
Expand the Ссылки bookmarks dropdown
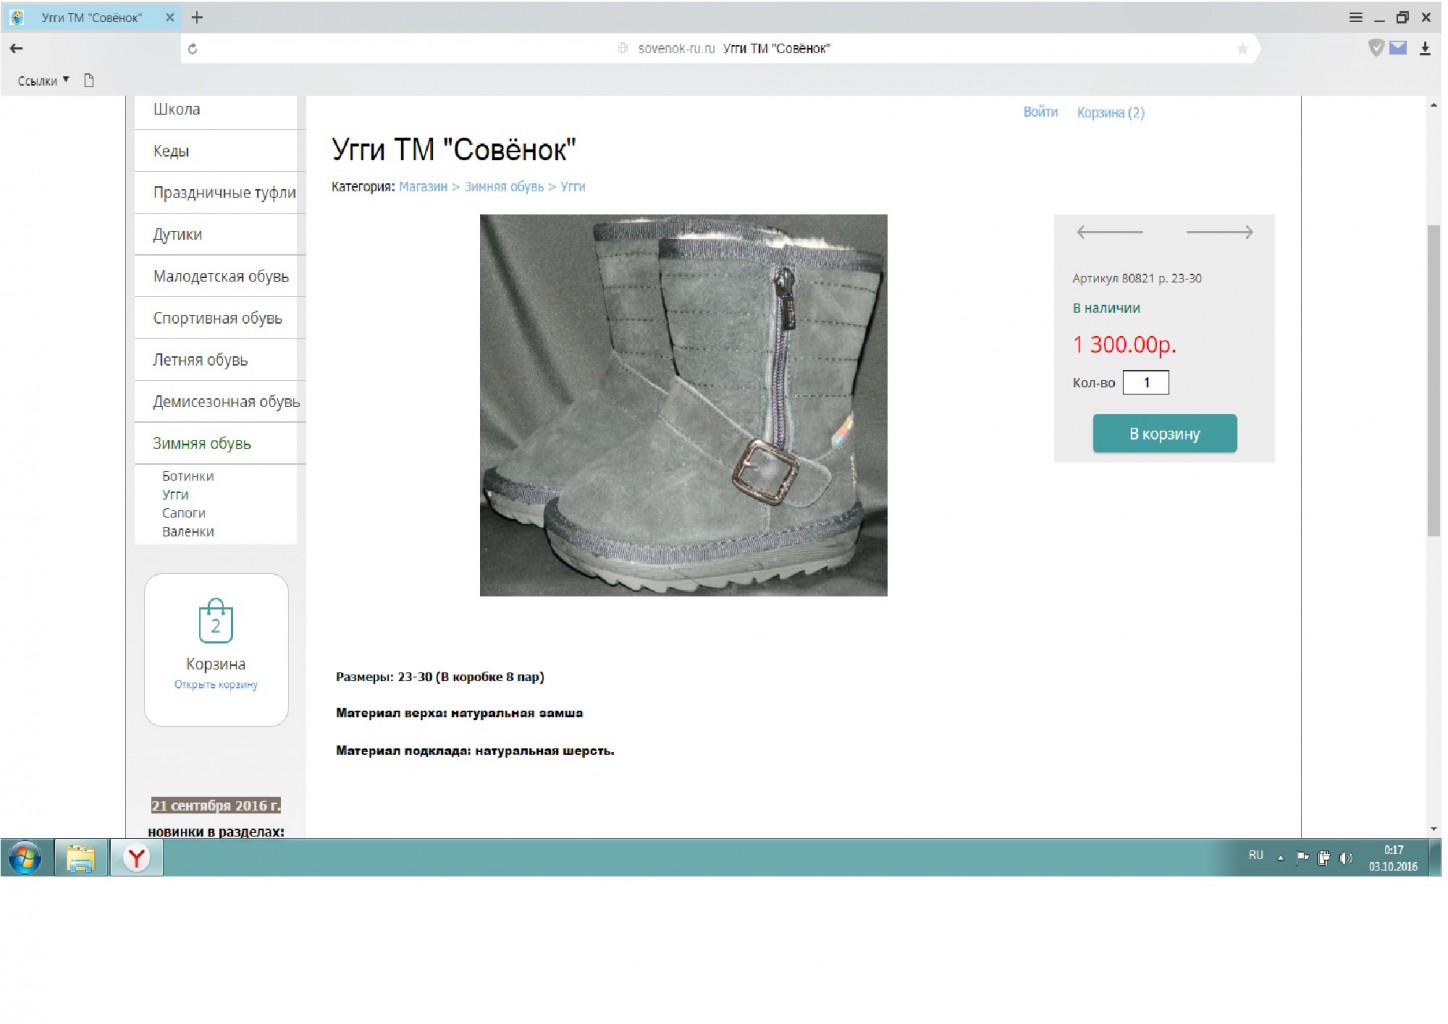[x=43, y=81]
